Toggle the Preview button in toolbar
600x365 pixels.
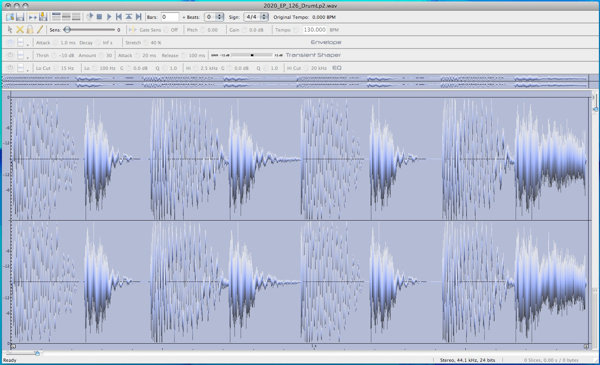33,17
